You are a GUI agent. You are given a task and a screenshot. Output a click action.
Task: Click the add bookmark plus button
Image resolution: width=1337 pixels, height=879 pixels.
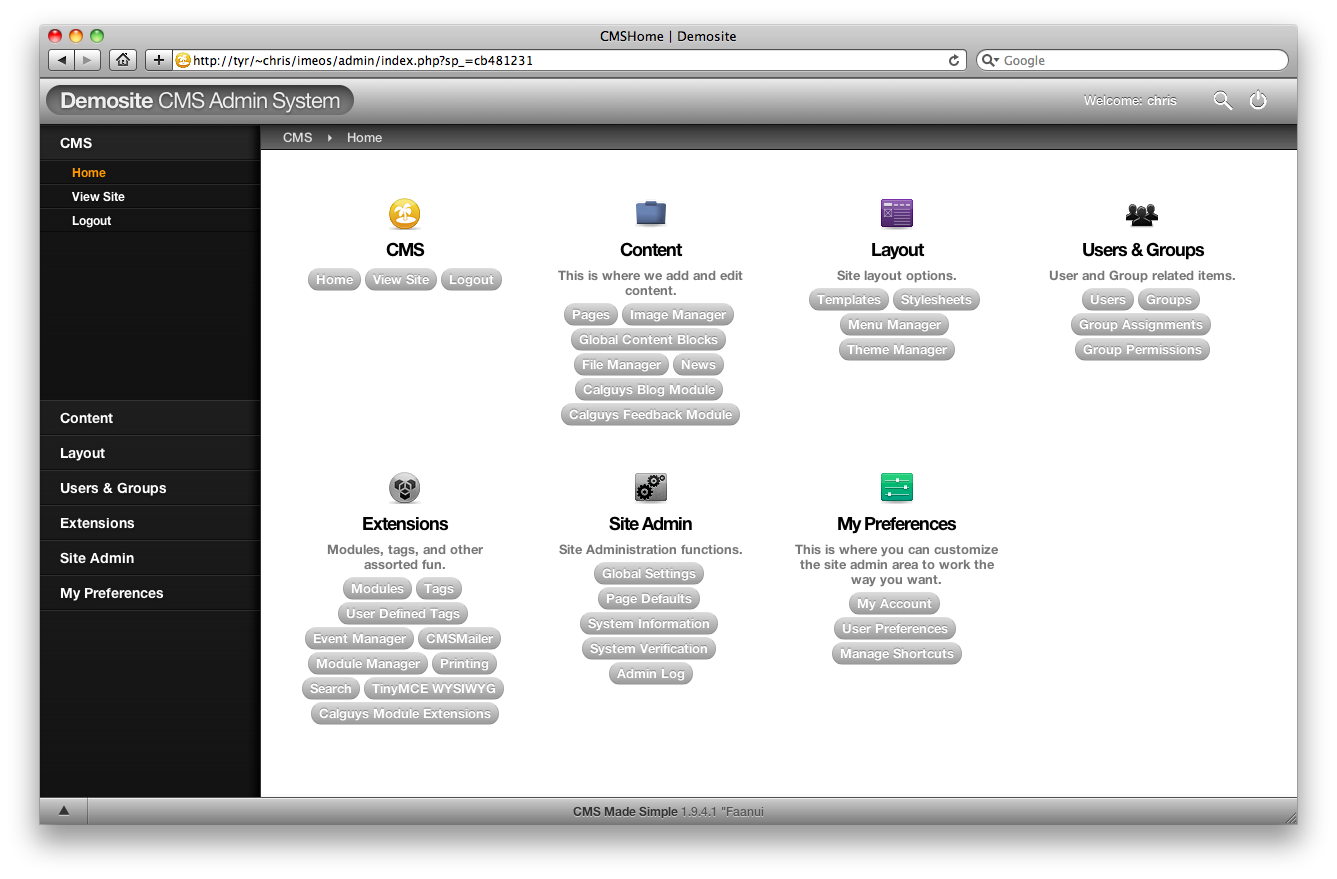tap(158, 60)
